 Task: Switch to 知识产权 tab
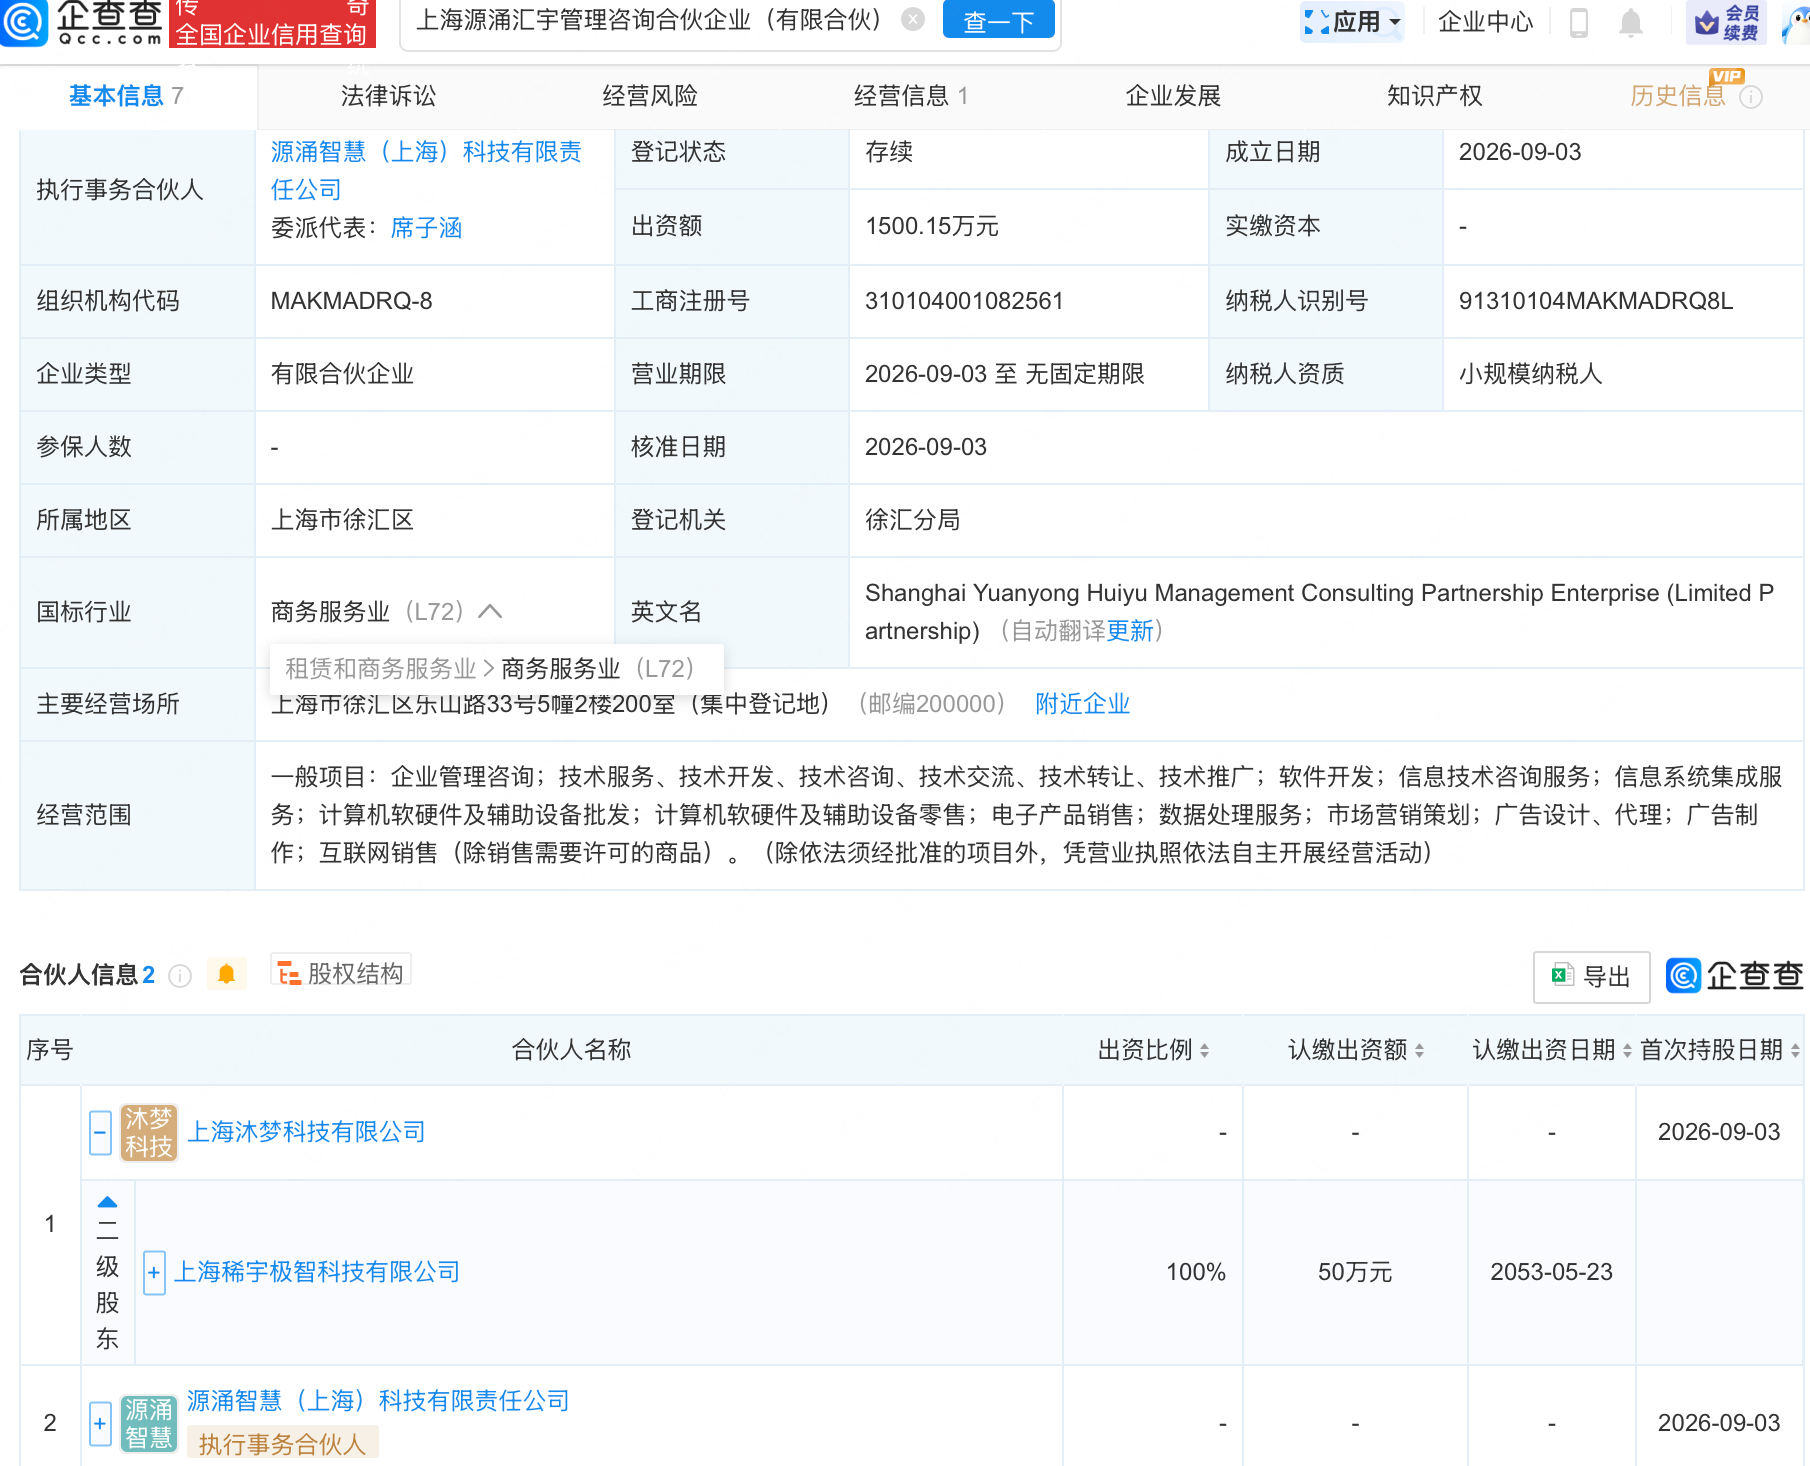click(x=1434, y=96)
